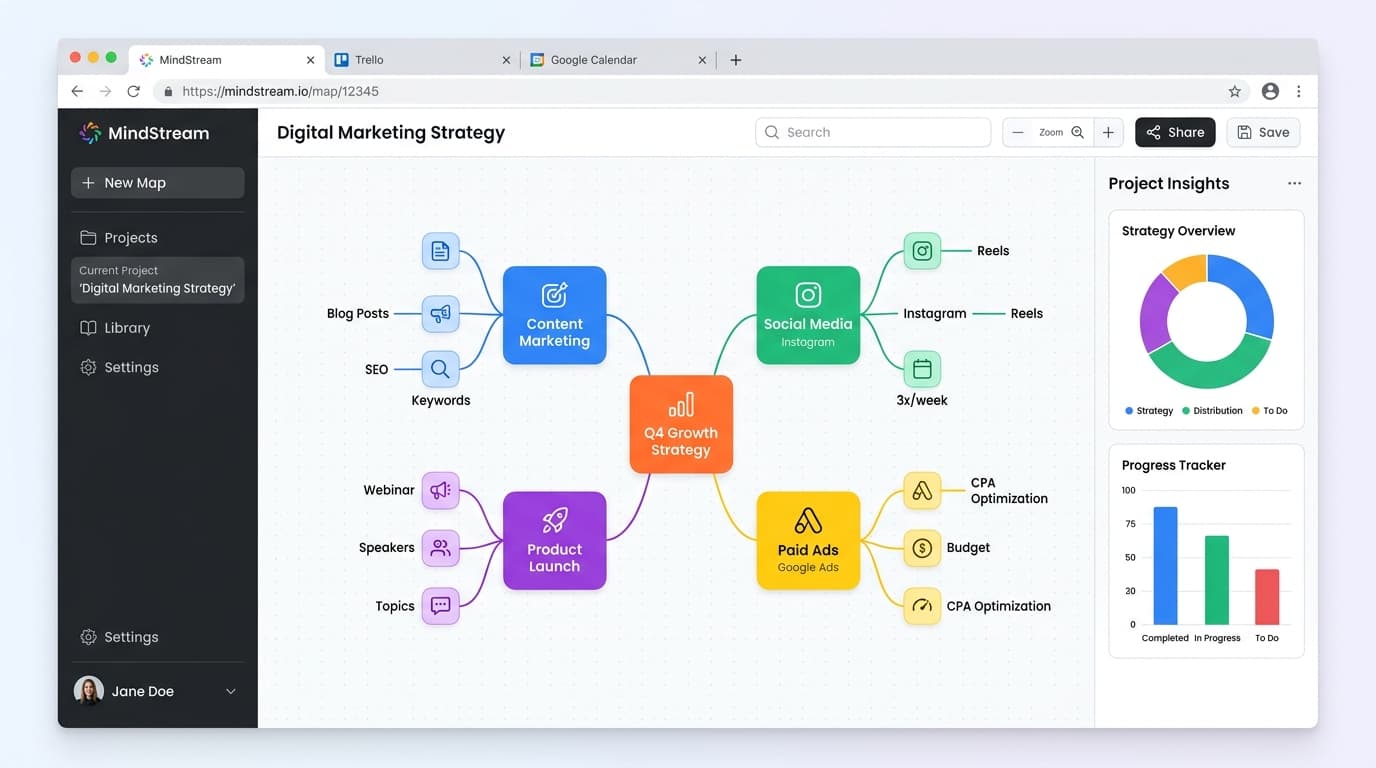Click the zoom out minus button
Viewport: 1376px width, 768px height.
(x=1018, y=132)
